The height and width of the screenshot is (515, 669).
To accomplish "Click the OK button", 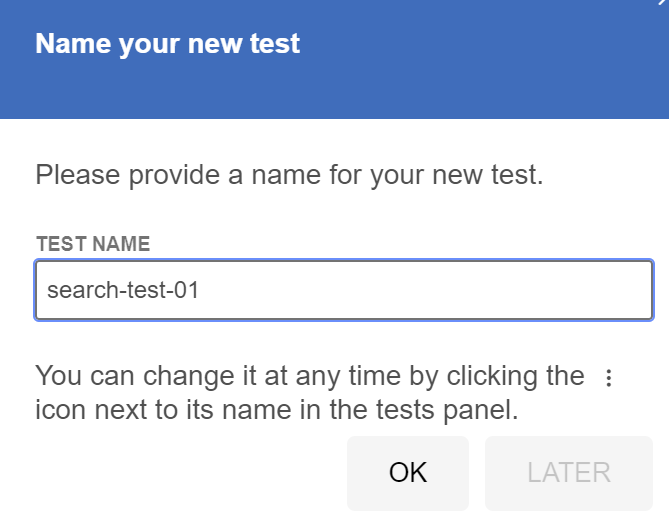I will [x=407, y=473].
